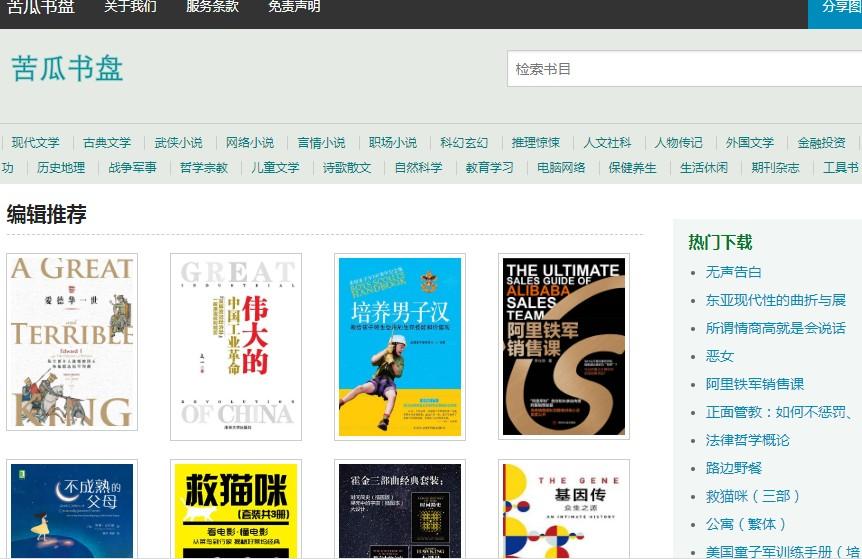The image size is (862, 559).
Task: Browse the 职场小说 category
Action: pos(393,143)
